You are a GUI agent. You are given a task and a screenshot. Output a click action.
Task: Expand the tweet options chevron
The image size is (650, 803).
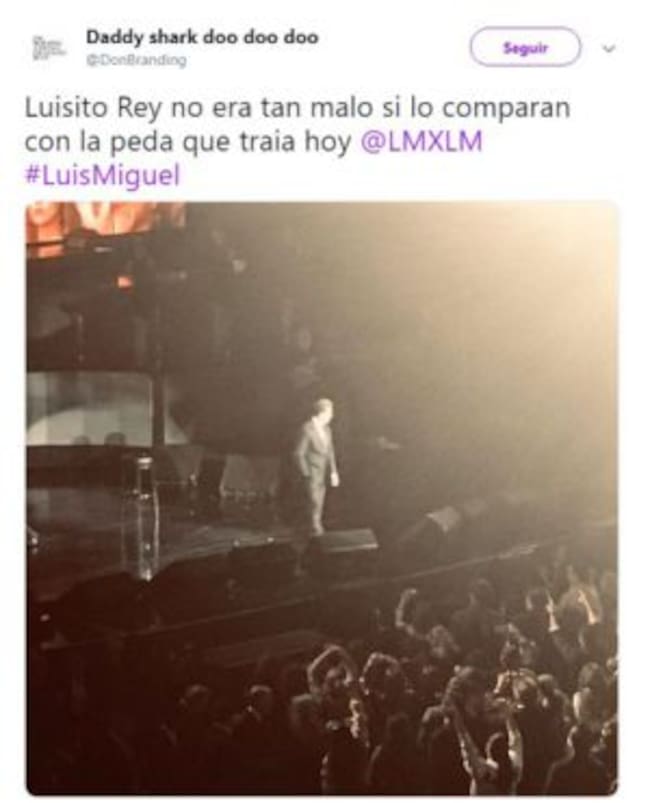pyautogui.click(x=608, y=49)
